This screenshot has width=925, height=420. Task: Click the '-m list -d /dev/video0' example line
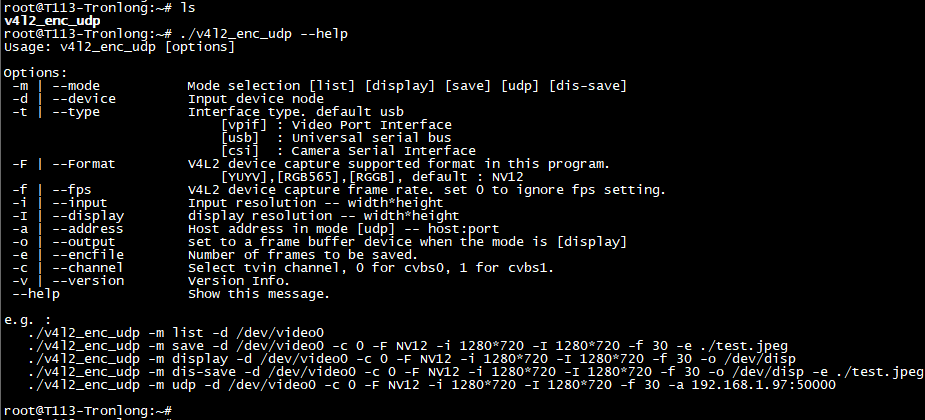176,333
